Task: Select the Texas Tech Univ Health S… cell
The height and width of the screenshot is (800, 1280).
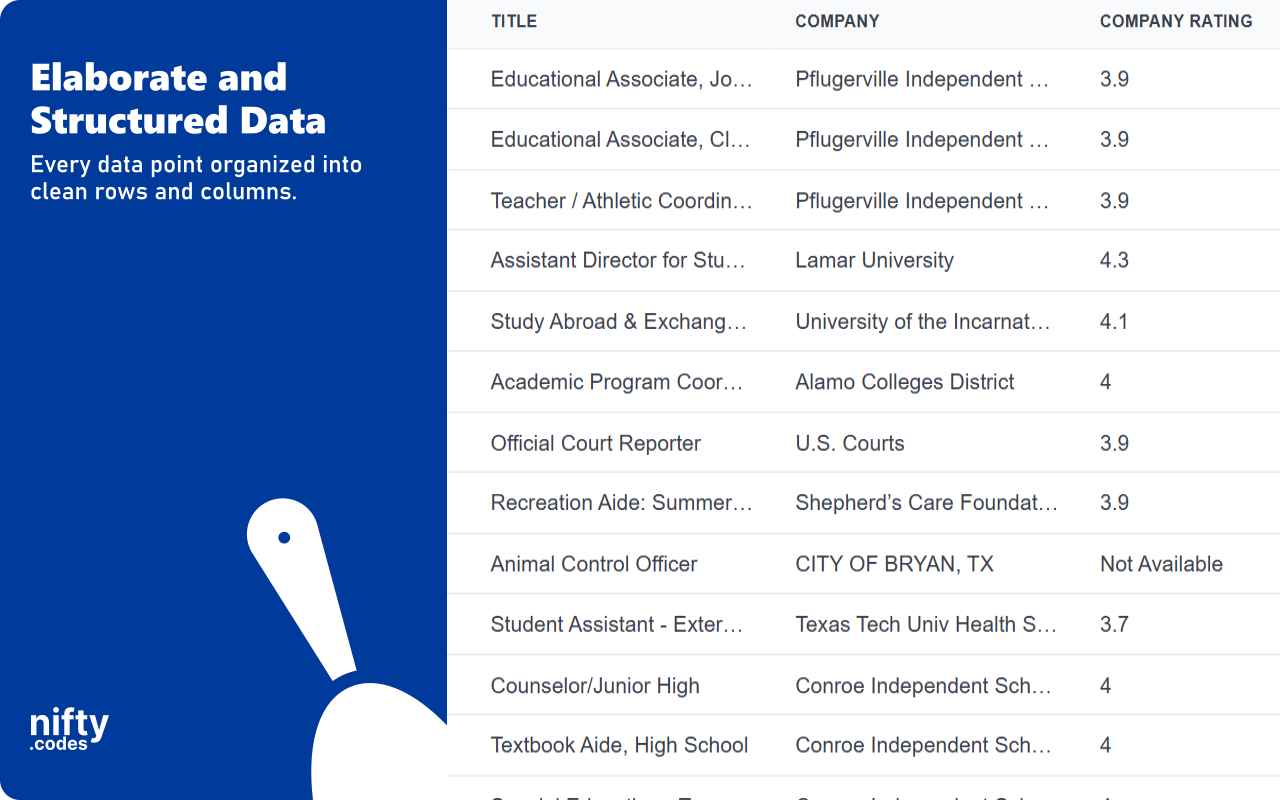Action: tap(926, 624)
